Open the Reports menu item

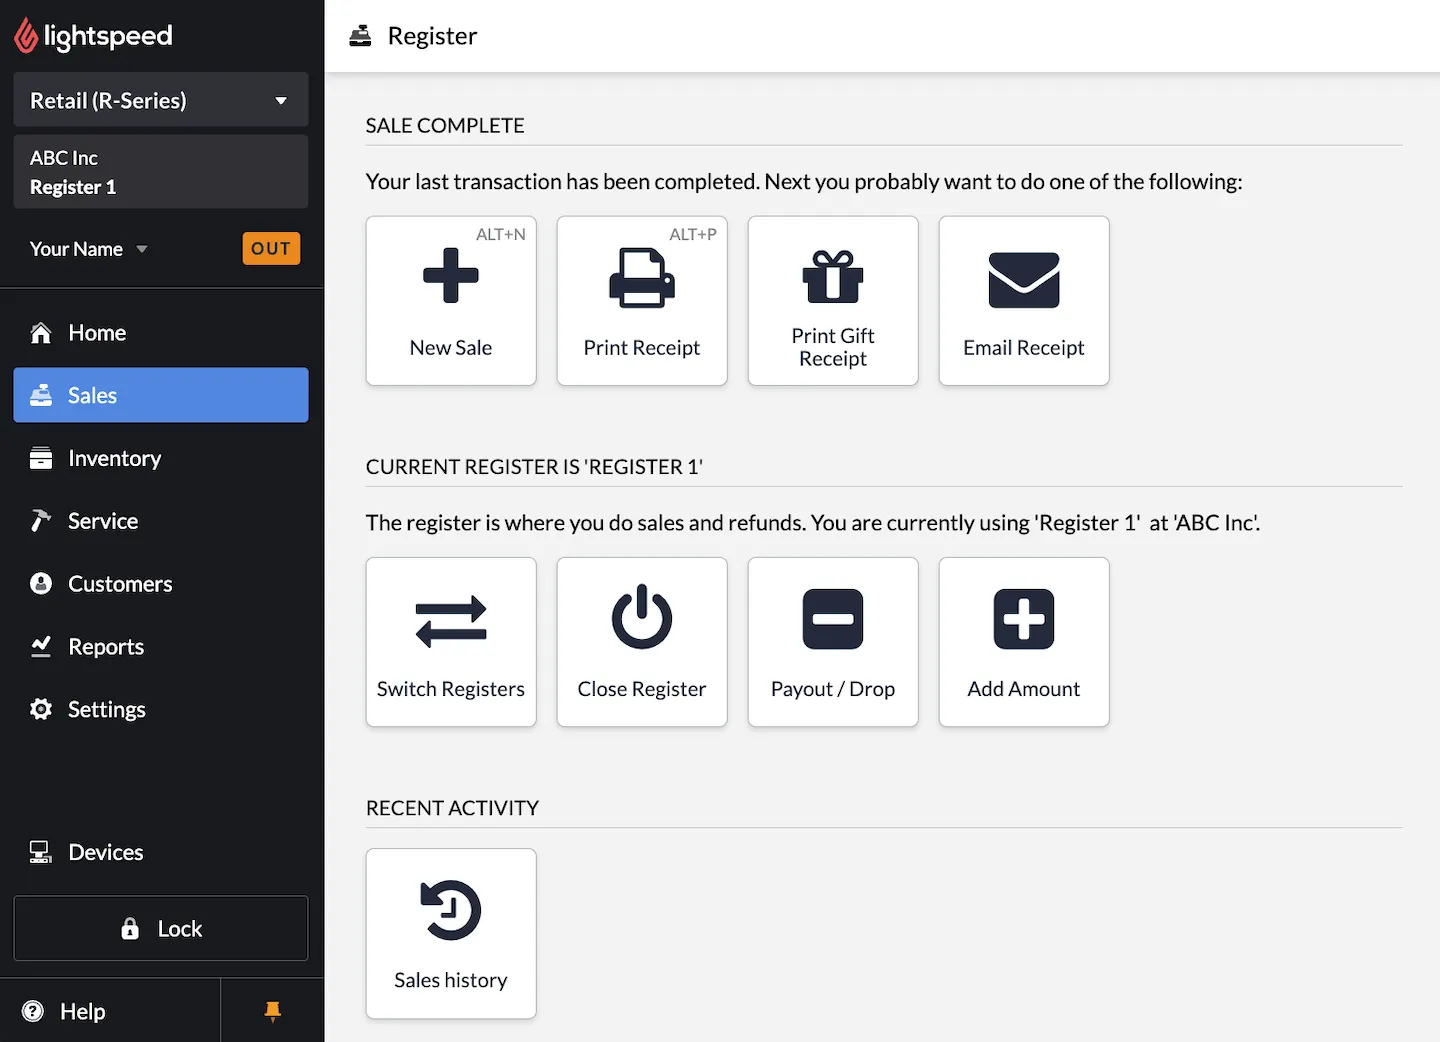coord(106,647)
